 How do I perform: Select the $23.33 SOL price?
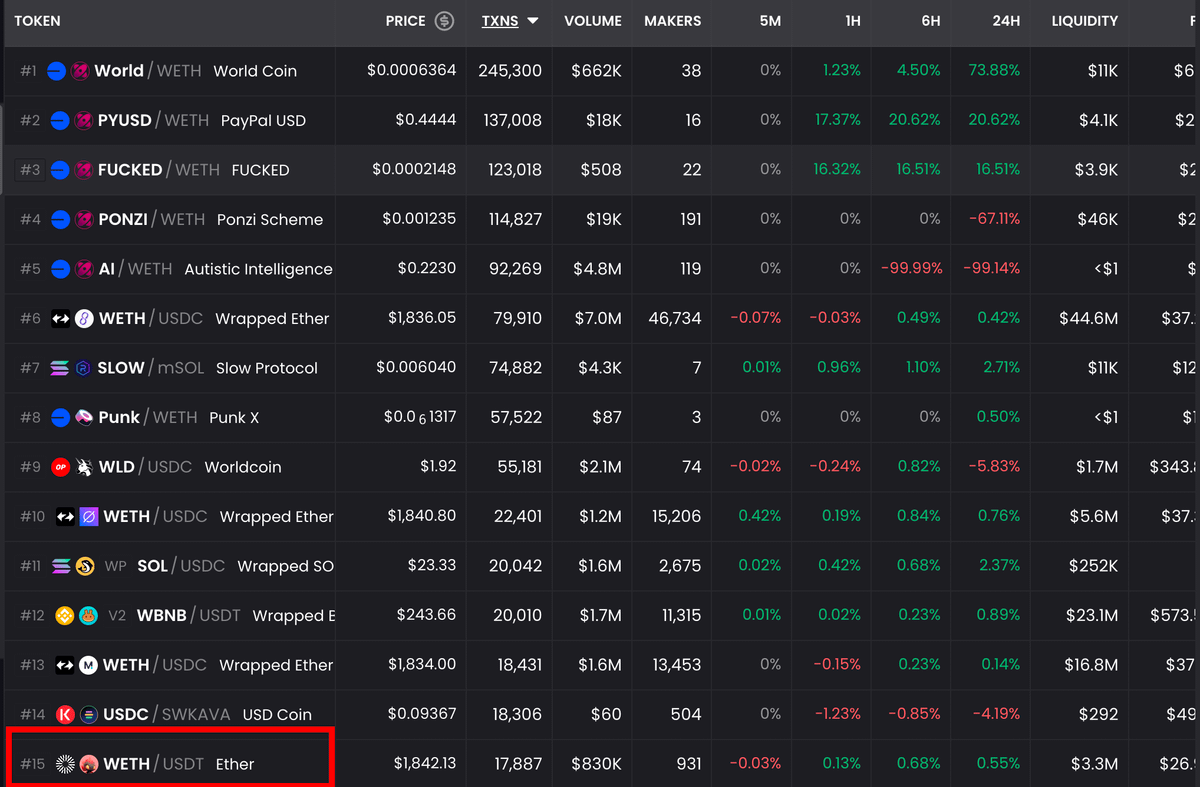432,566
